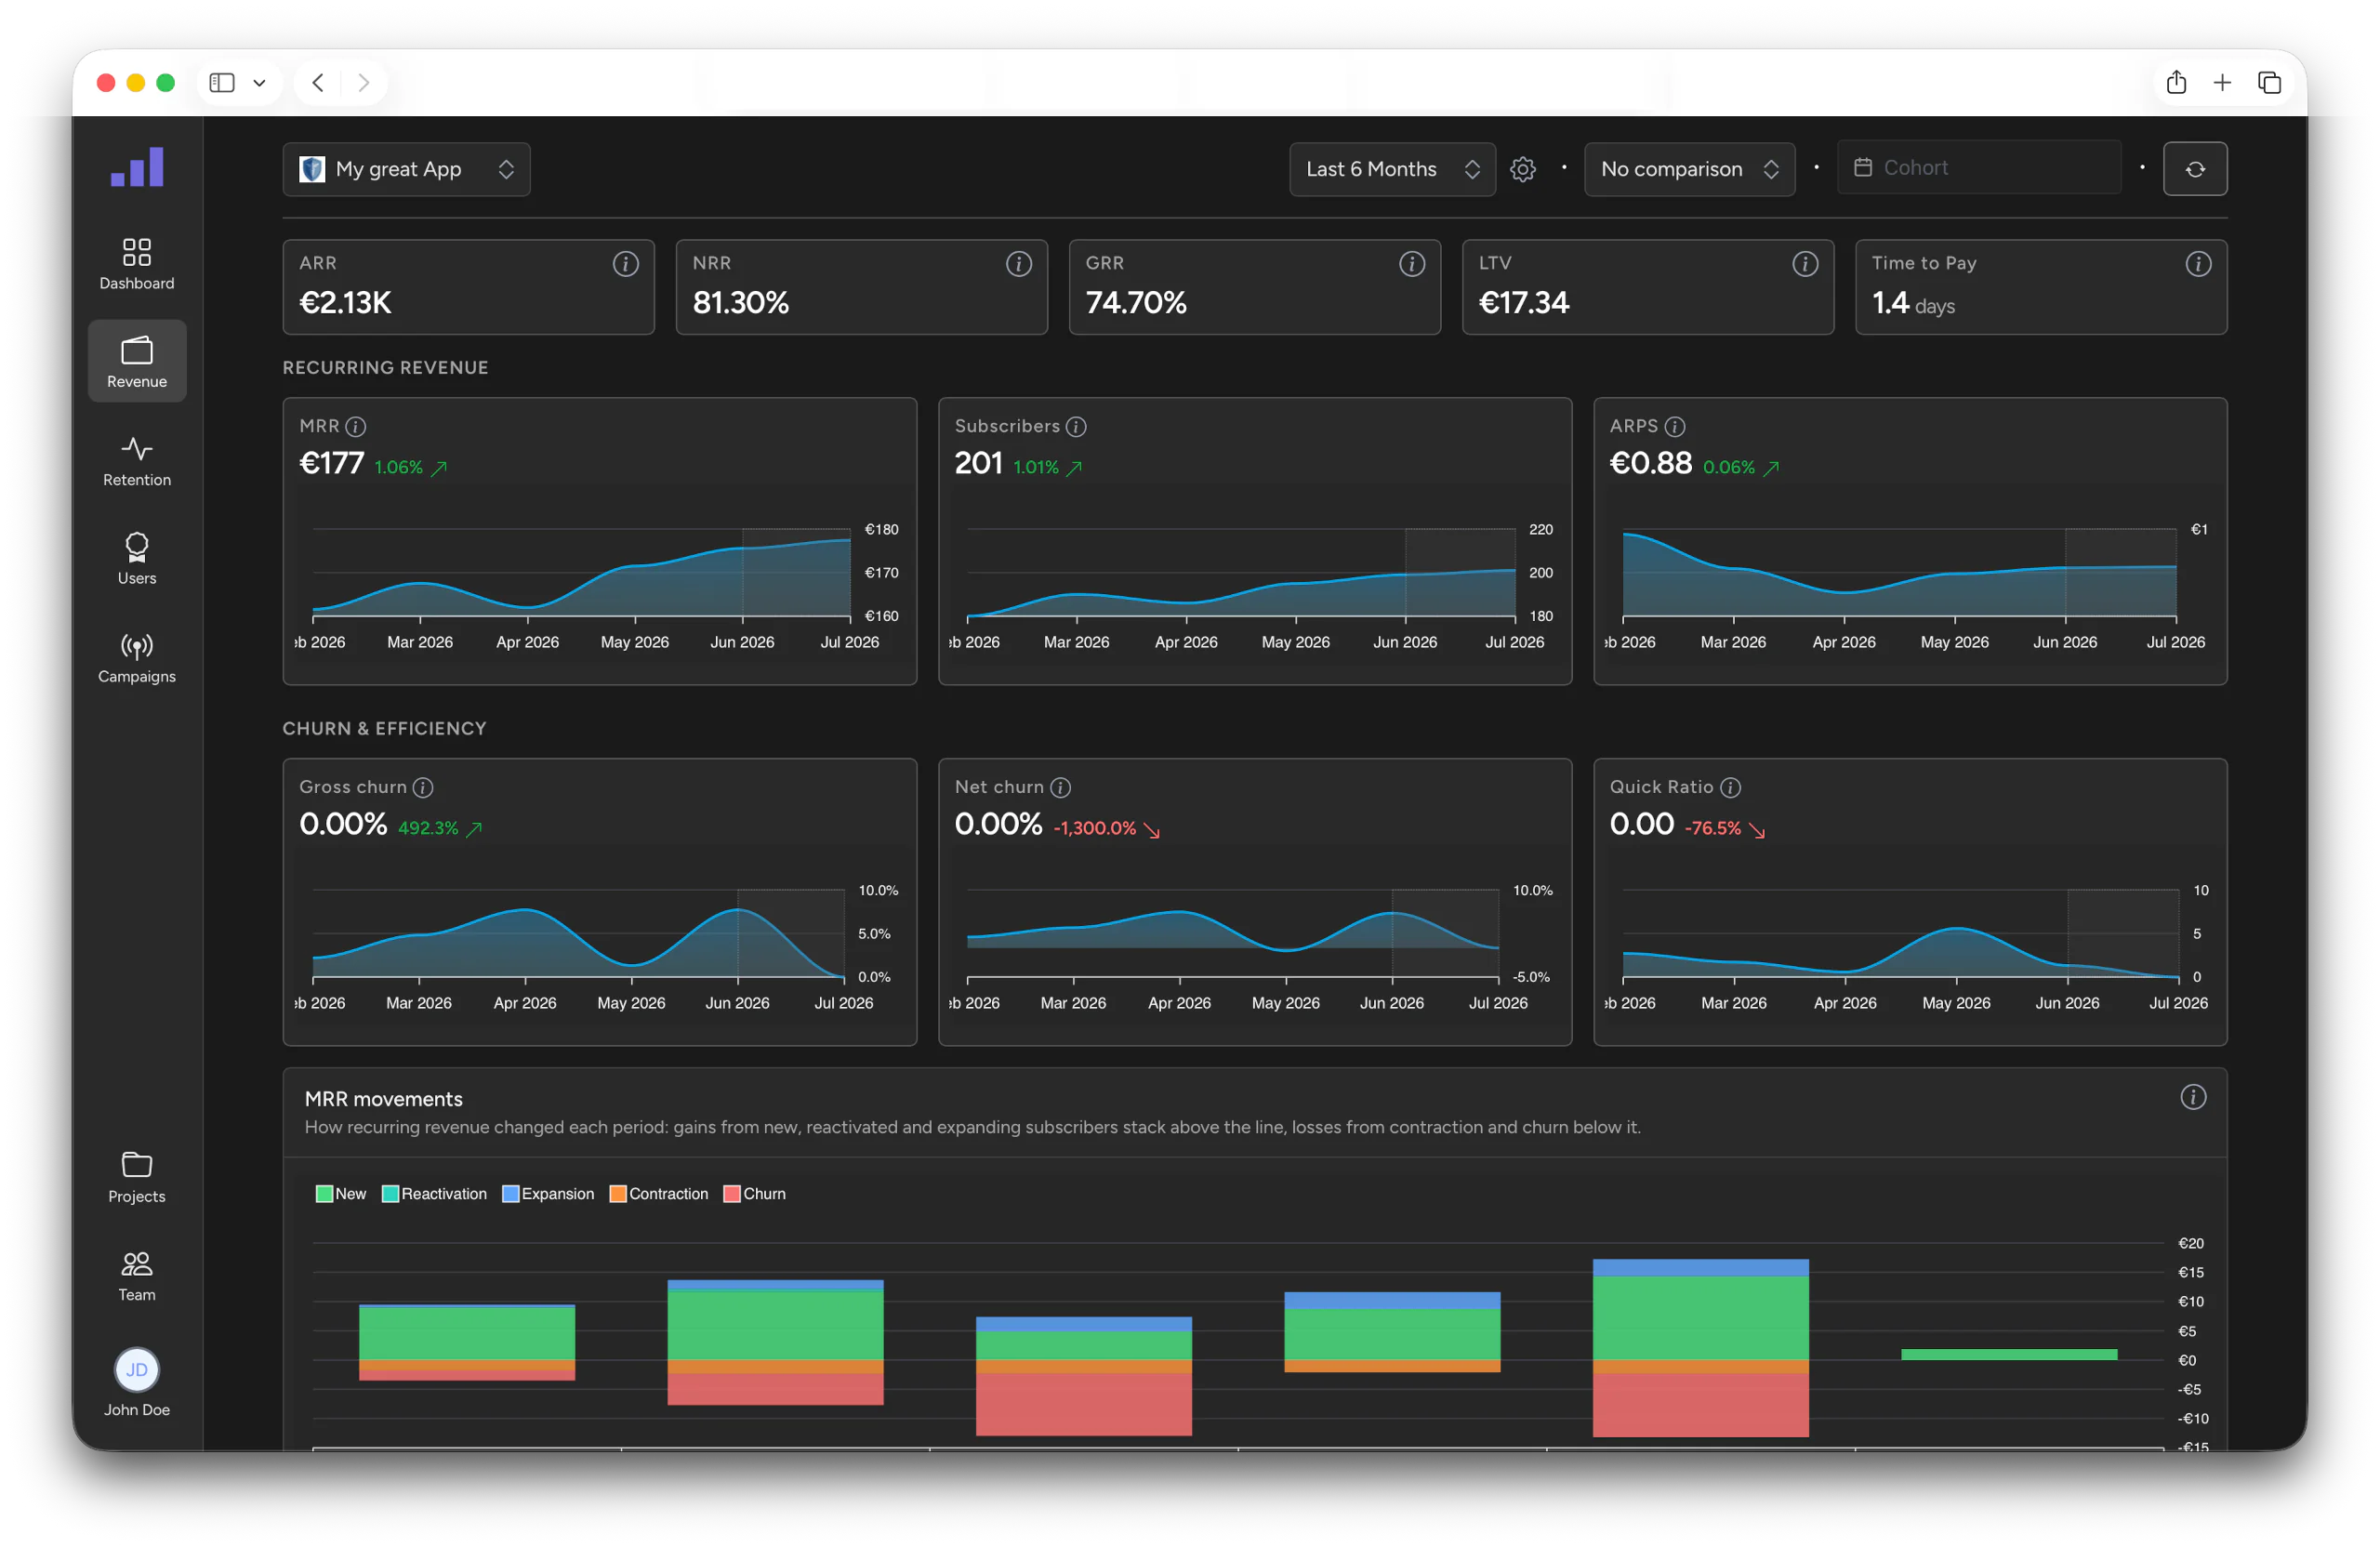Click the 1.4 days value
This screenshot has width=2380, height=1547.
[1912, 303]
